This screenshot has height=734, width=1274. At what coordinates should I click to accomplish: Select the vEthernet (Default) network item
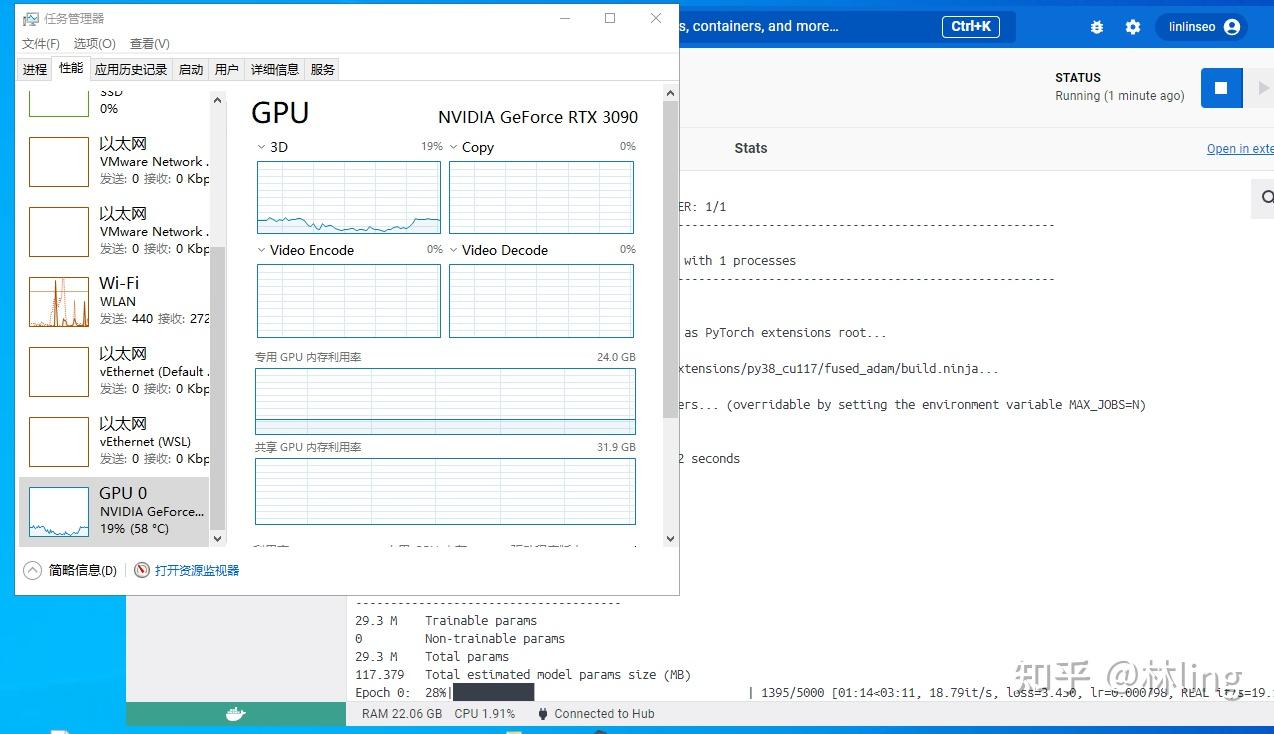(114, 371)
